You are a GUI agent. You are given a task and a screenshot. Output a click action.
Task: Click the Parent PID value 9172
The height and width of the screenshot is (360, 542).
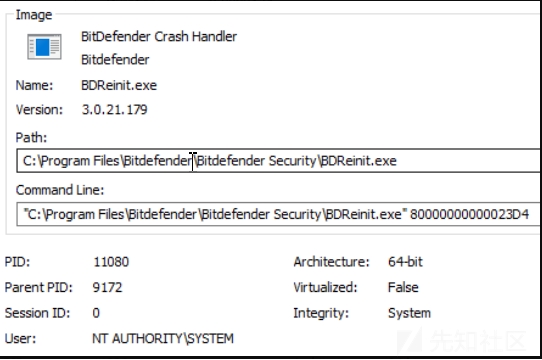[107, 287]
